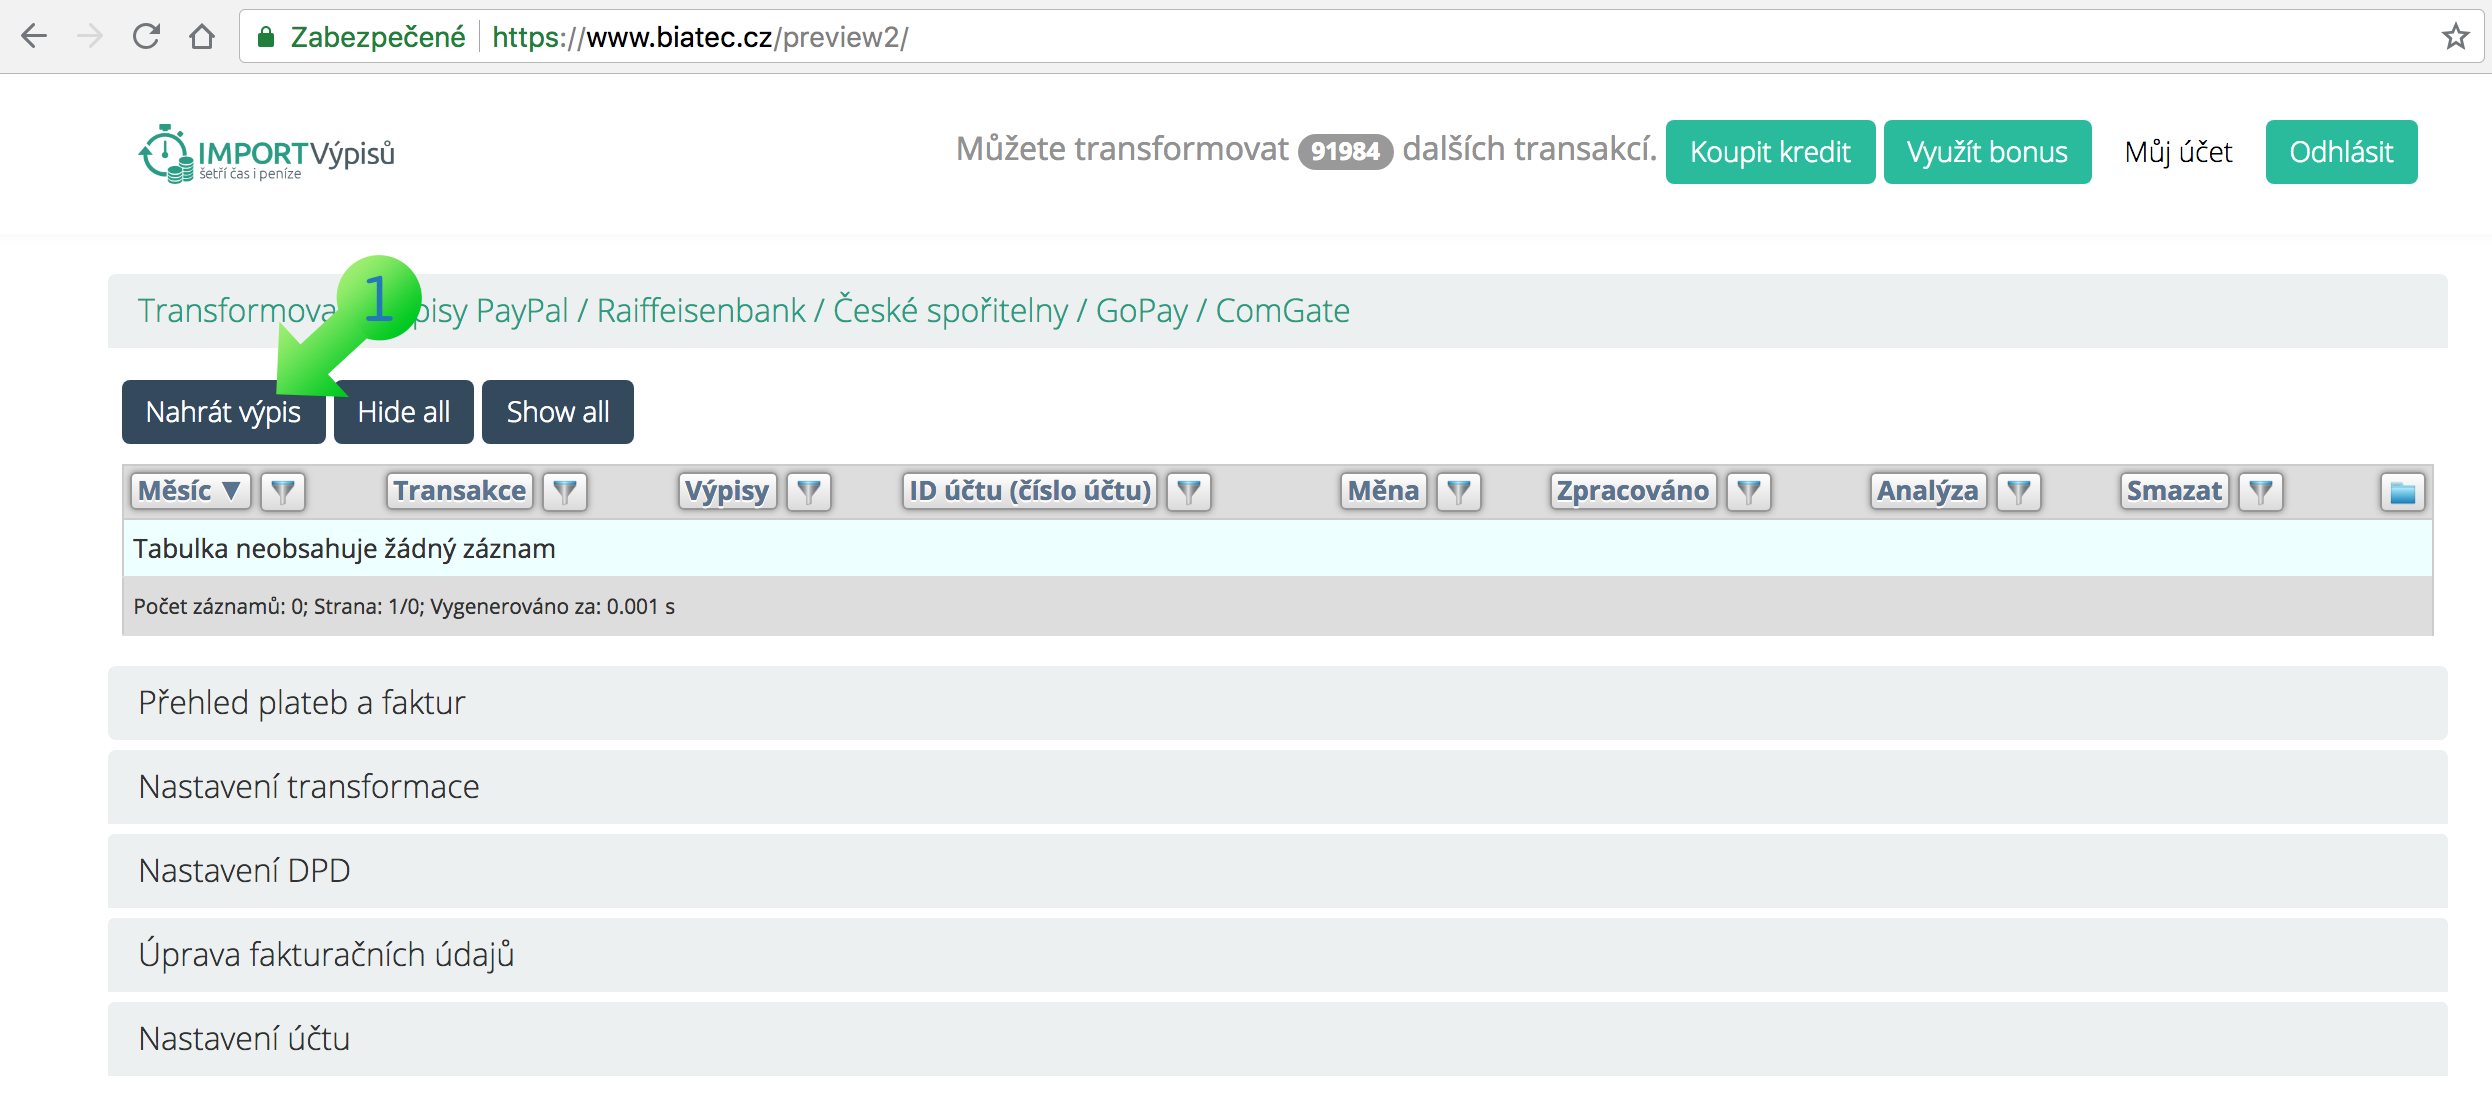Open filter for Výpisy column
This screenshot has height=1102, width=2492.
coord(809,491)
